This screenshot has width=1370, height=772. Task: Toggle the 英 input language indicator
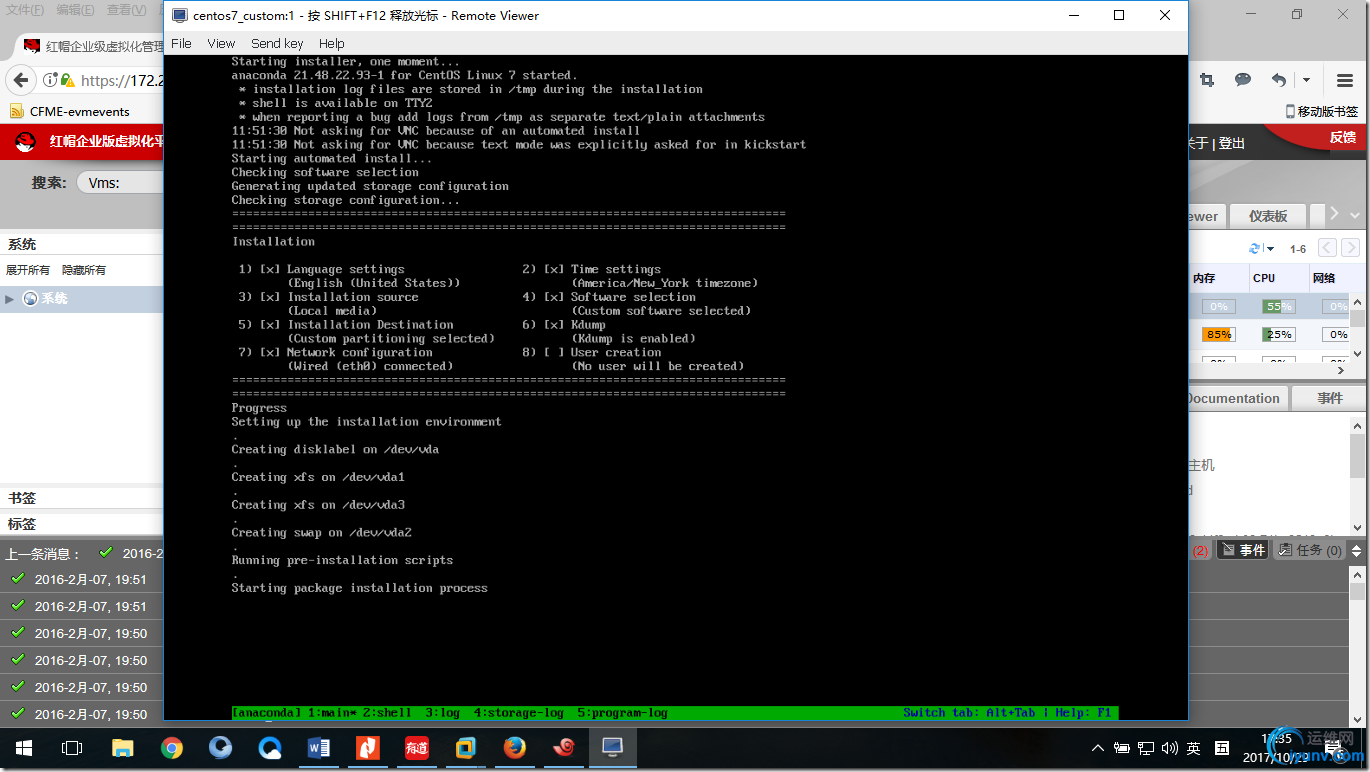click(1194, 748)
